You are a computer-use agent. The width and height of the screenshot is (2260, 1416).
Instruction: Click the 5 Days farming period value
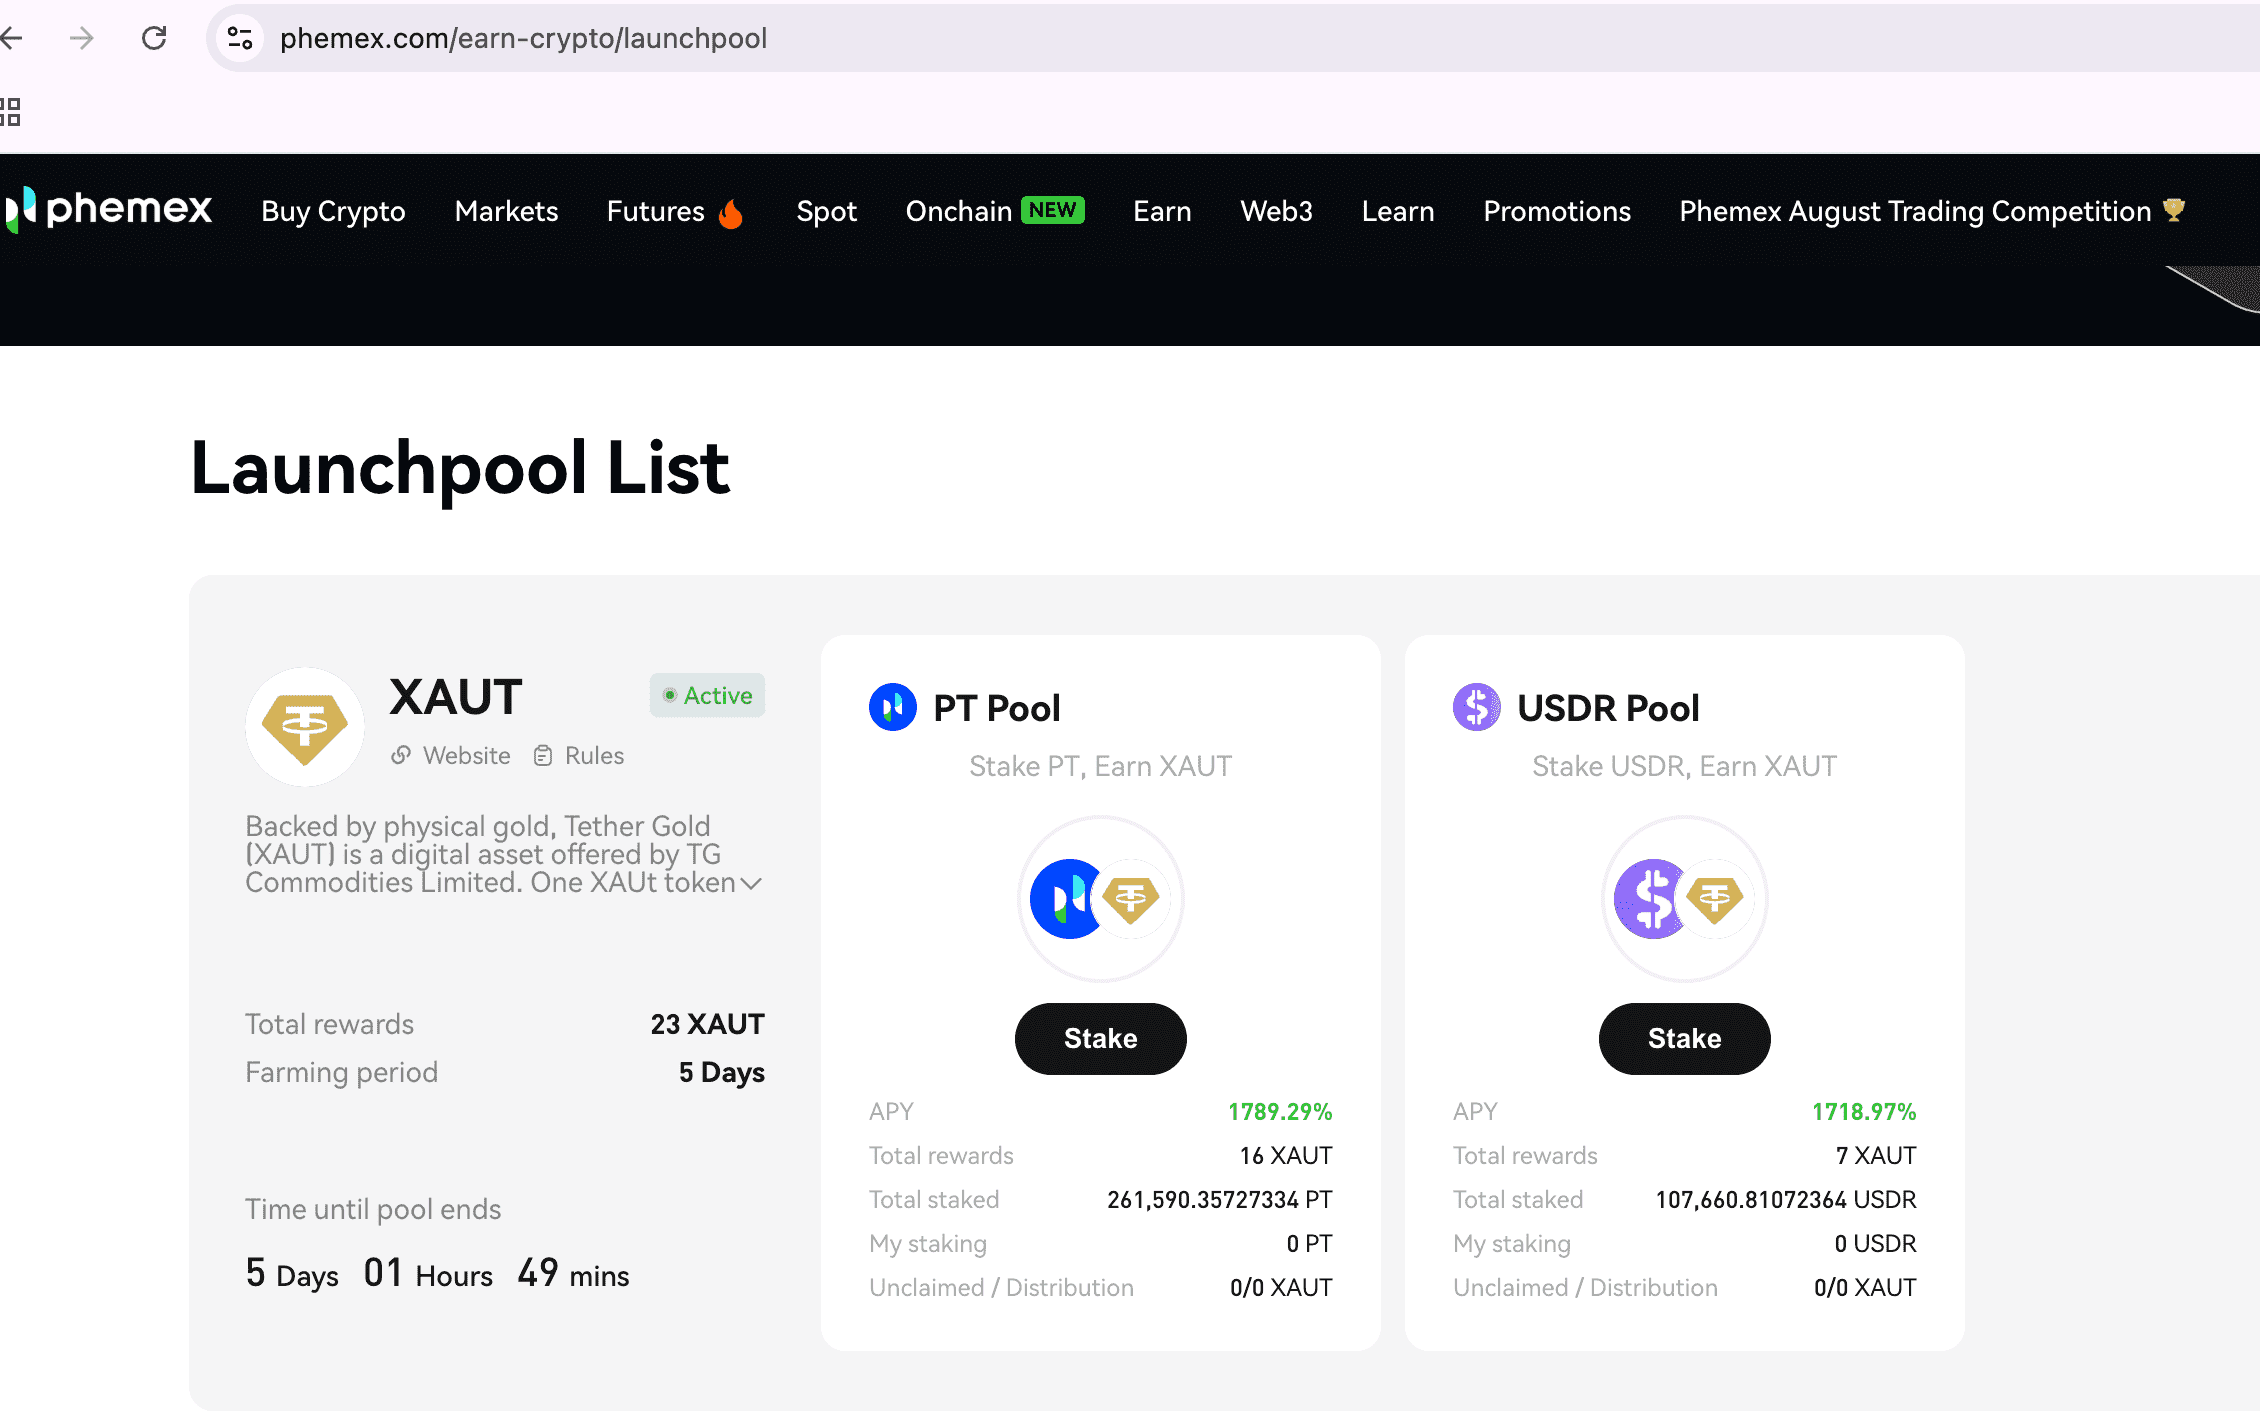pos(721,1072)
